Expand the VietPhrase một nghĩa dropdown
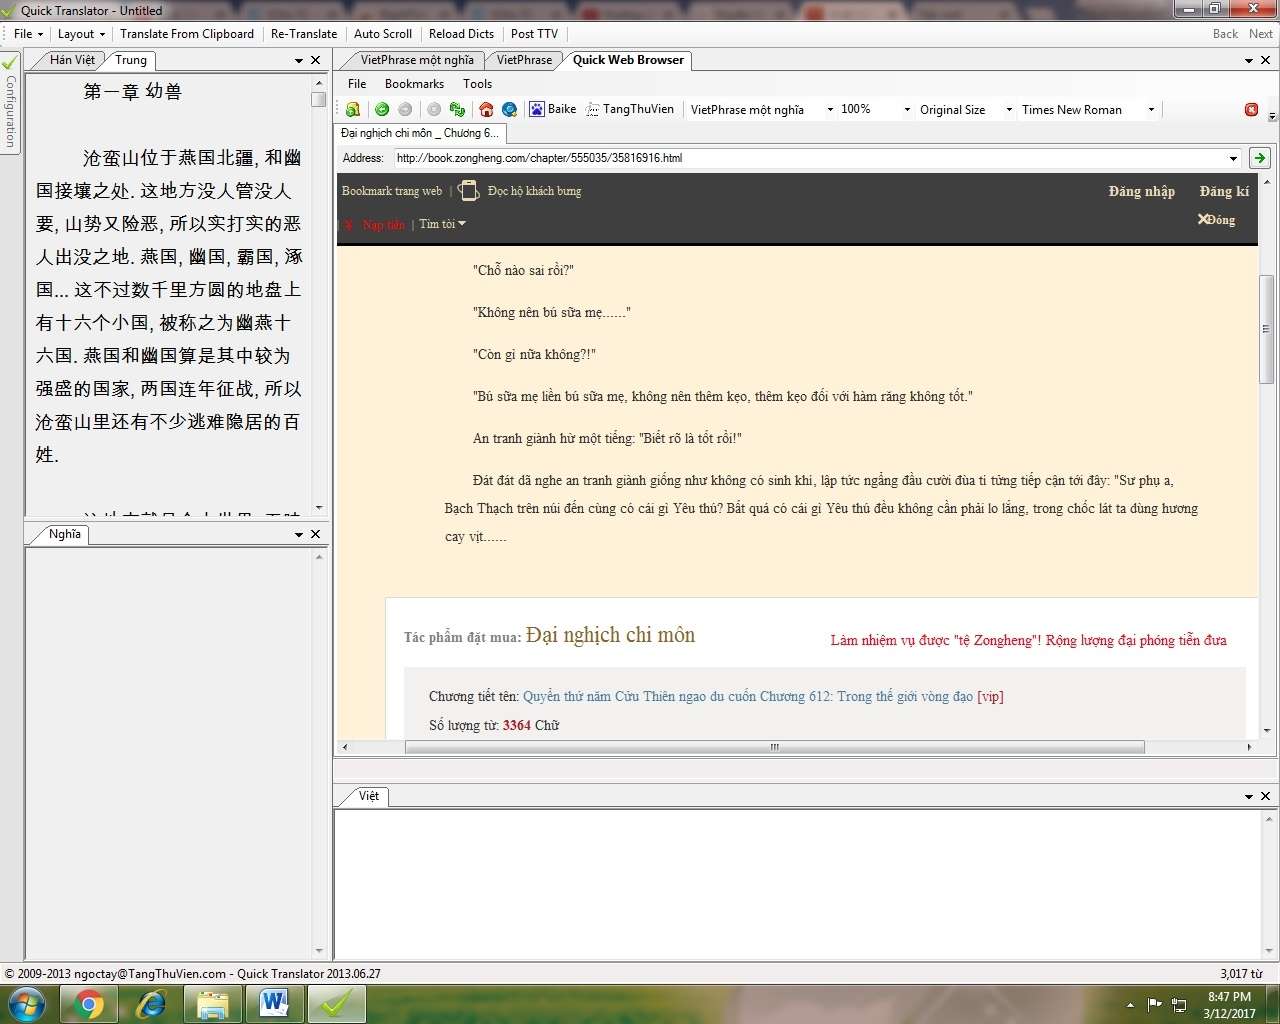 [x=830, y=110]
